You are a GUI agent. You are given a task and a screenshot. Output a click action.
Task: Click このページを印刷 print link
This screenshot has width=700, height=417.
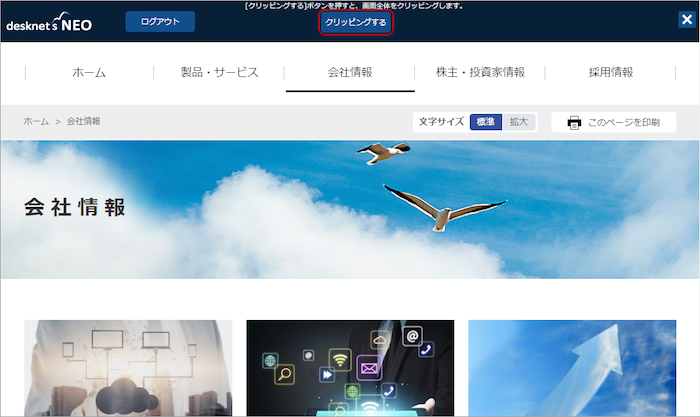click(x=623, y=122)
